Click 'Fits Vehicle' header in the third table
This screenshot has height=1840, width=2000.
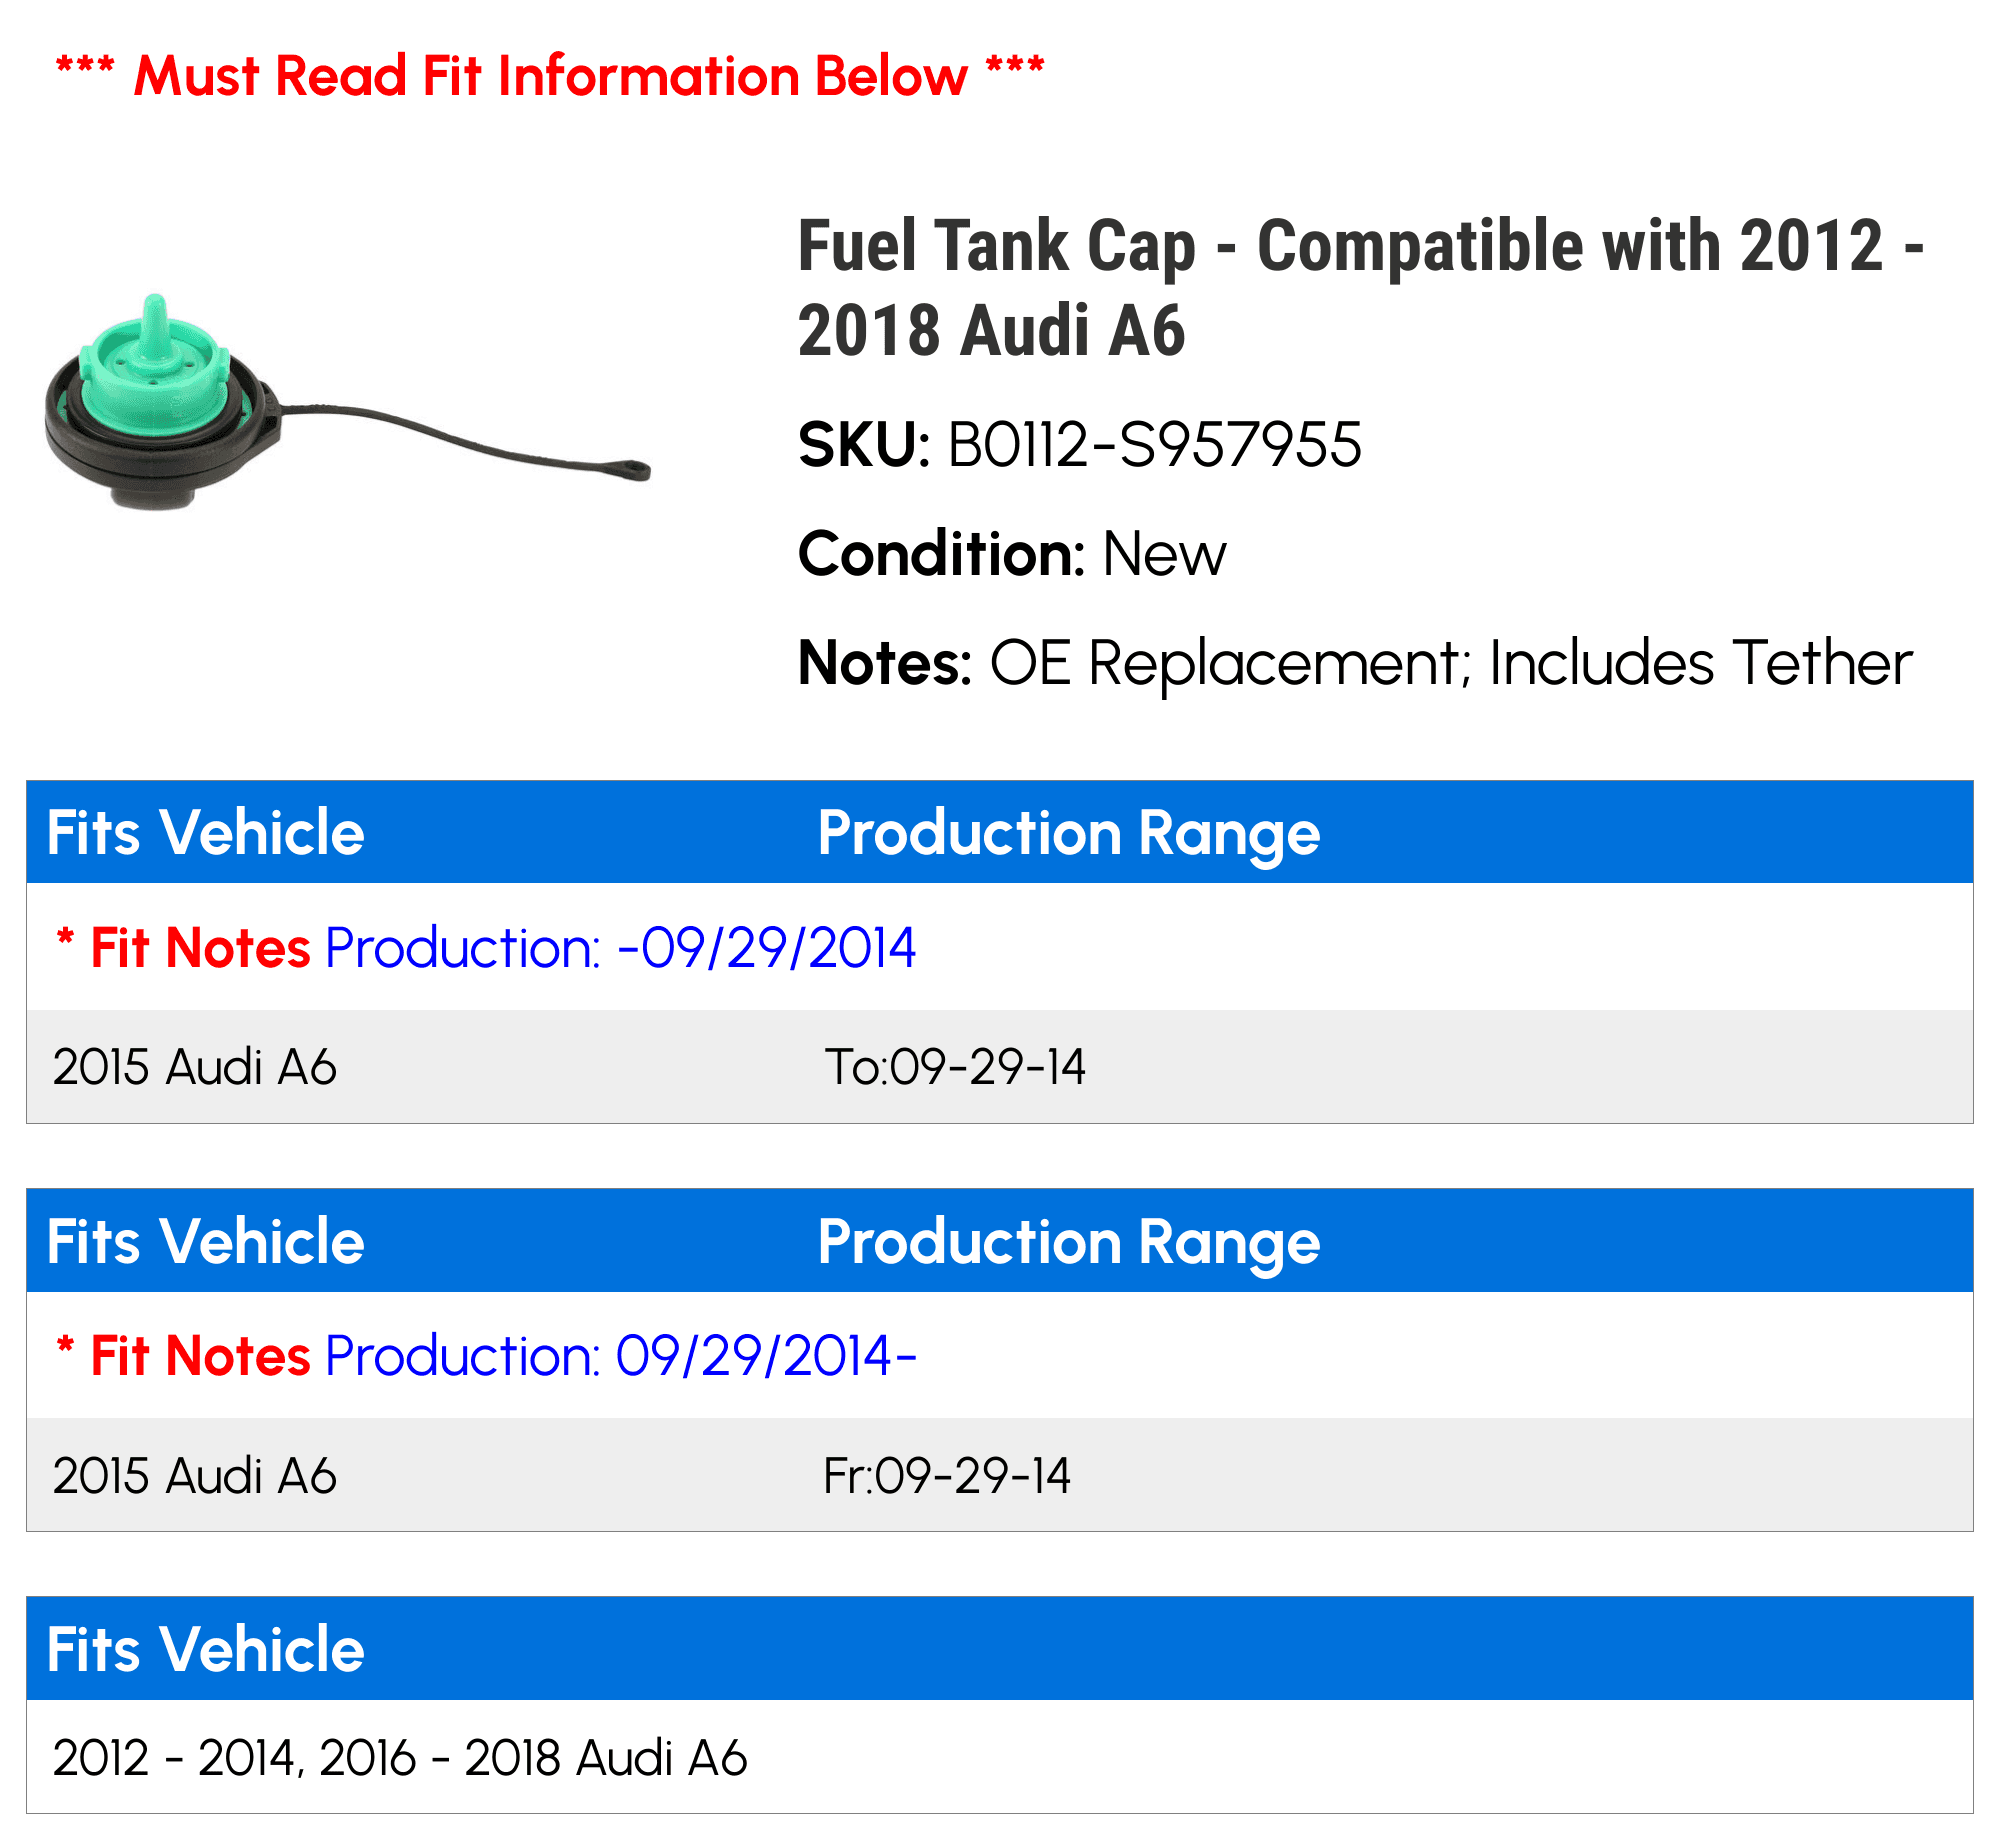[x=206, y=1649]
